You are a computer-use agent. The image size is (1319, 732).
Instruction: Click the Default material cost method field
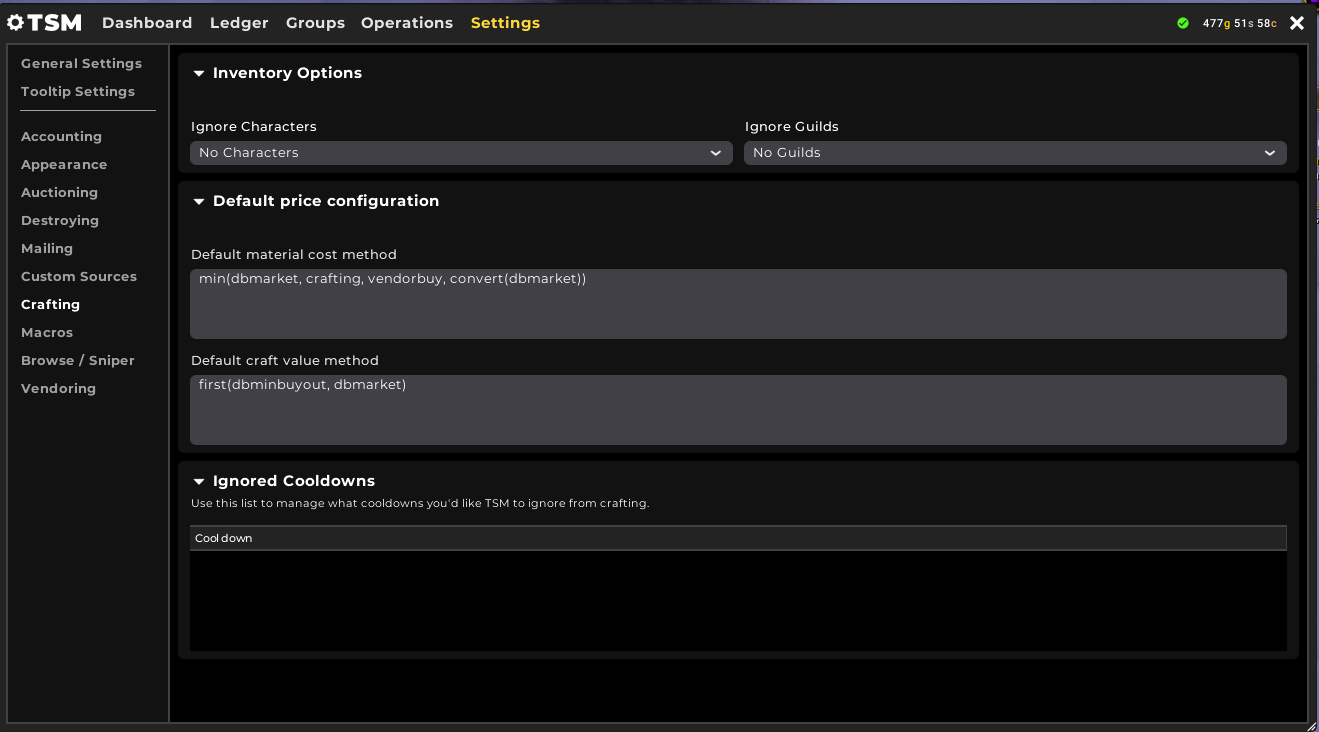point(737,303)
